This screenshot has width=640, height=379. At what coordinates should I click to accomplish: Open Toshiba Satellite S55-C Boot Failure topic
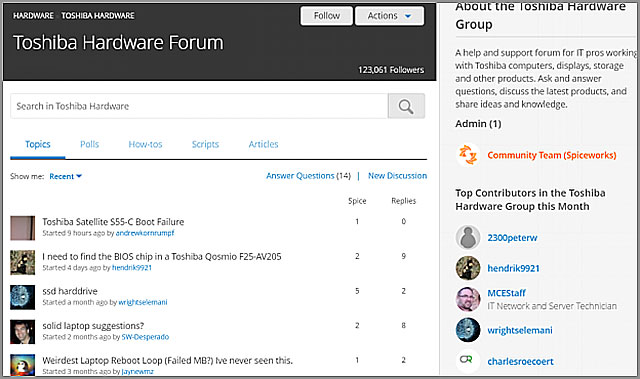[113, 222]
